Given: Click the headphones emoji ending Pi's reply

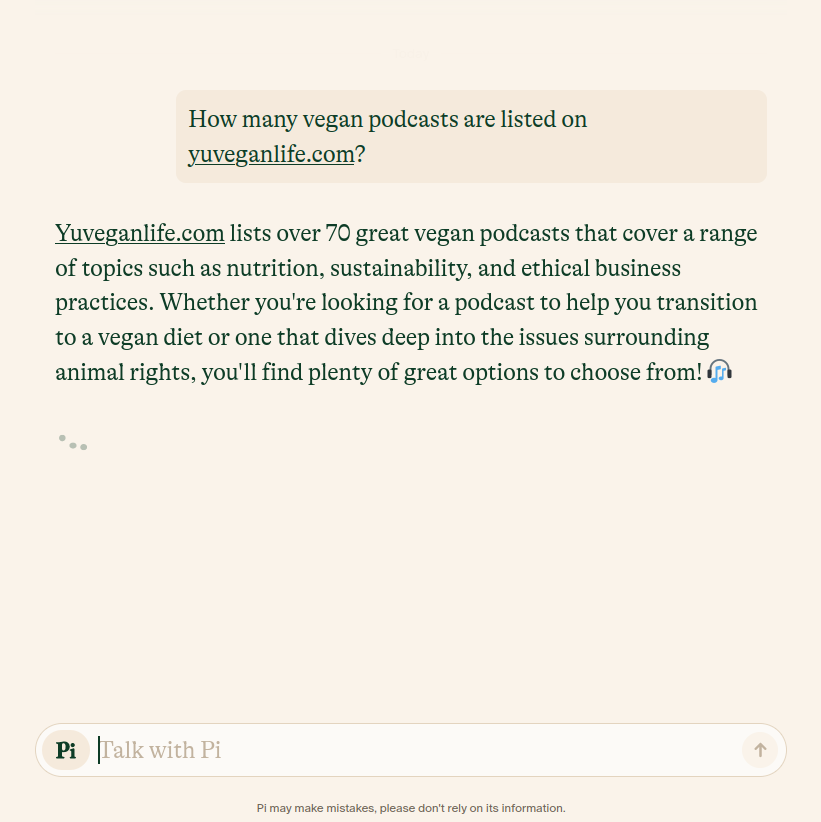Looking at the screenshot, I should pos(719,372).
